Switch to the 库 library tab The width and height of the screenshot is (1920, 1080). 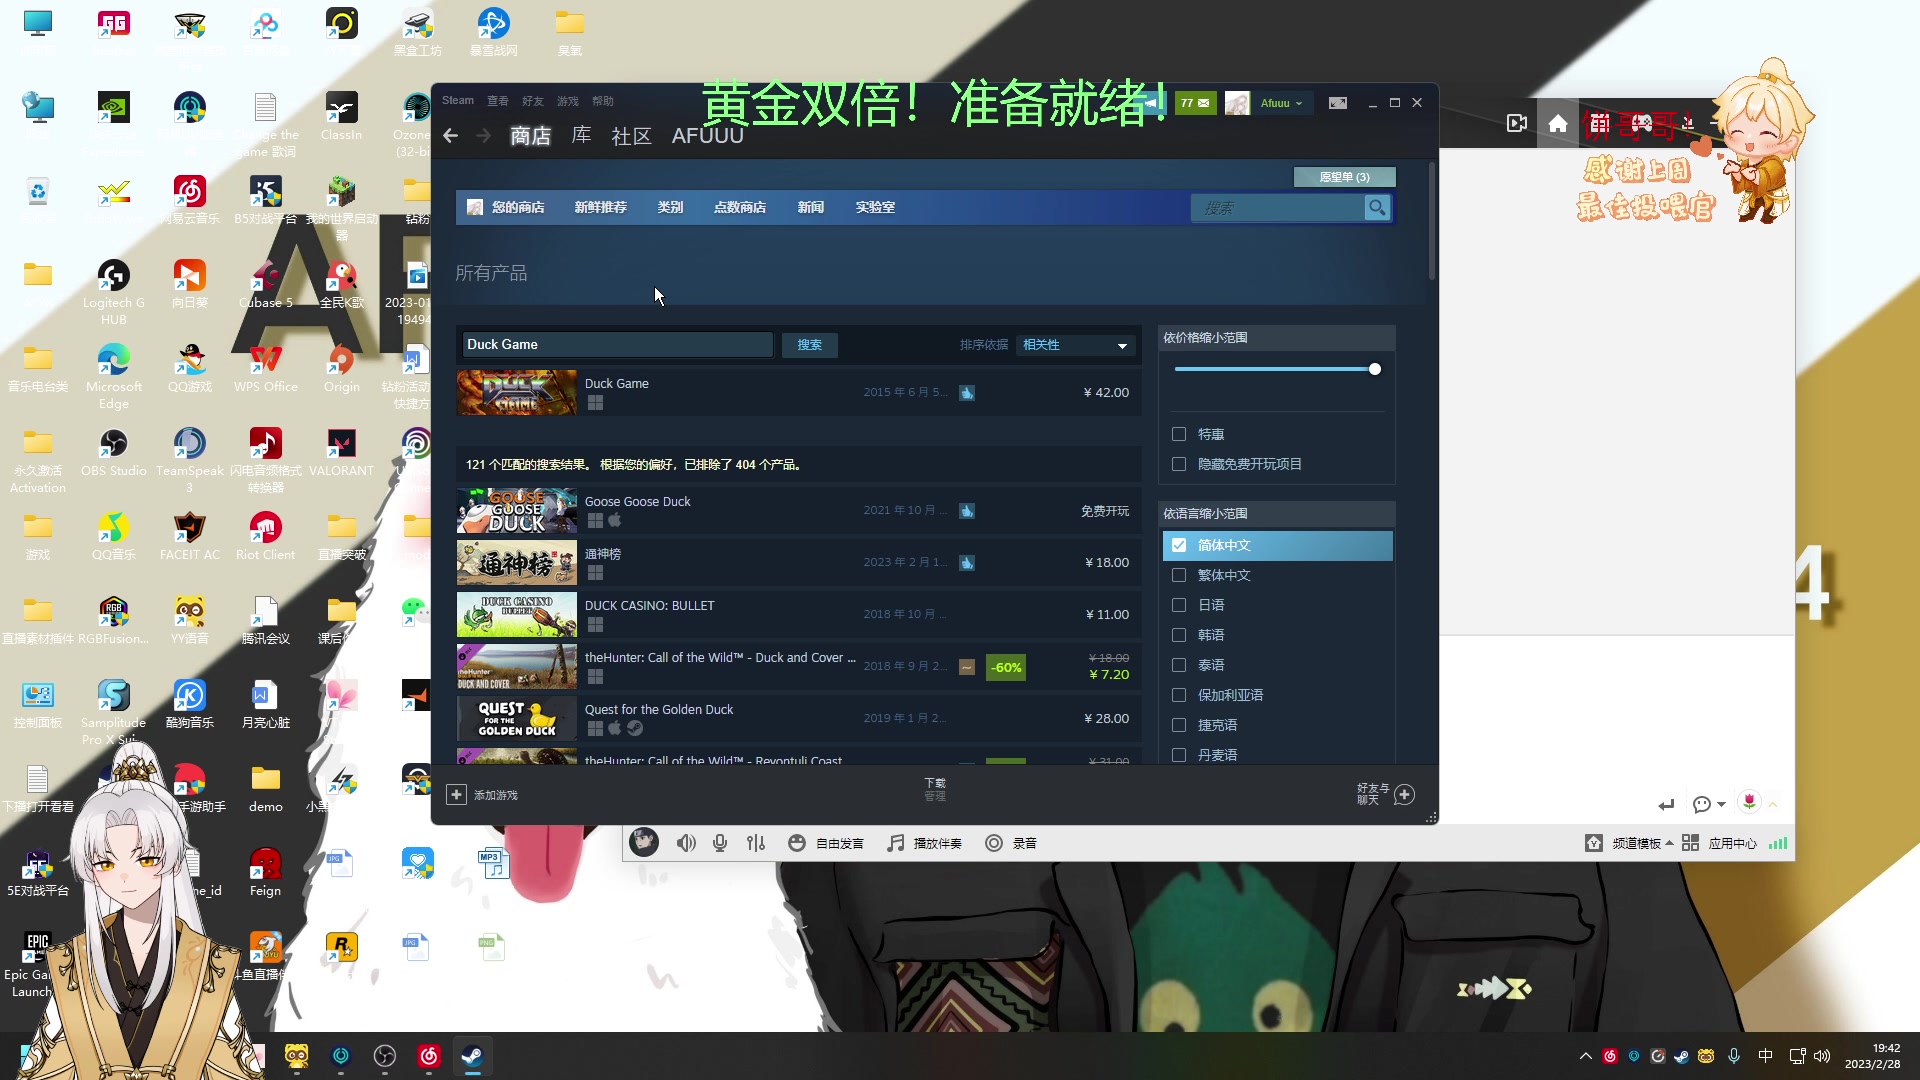581,136
